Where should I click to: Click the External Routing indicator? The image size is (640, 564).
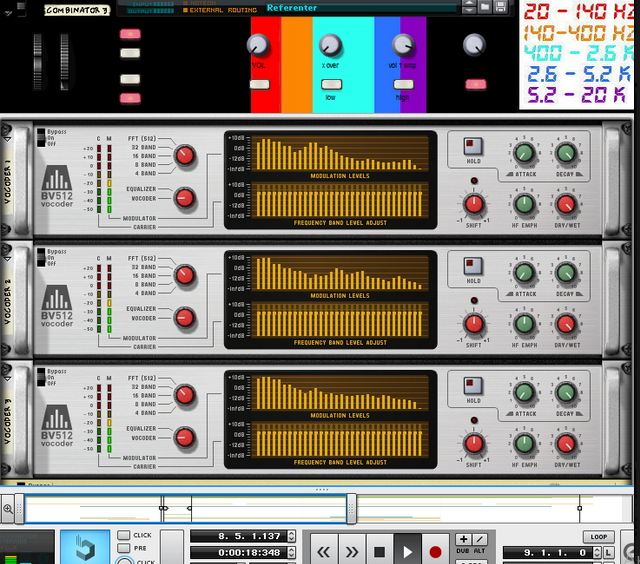click(220, 10)
